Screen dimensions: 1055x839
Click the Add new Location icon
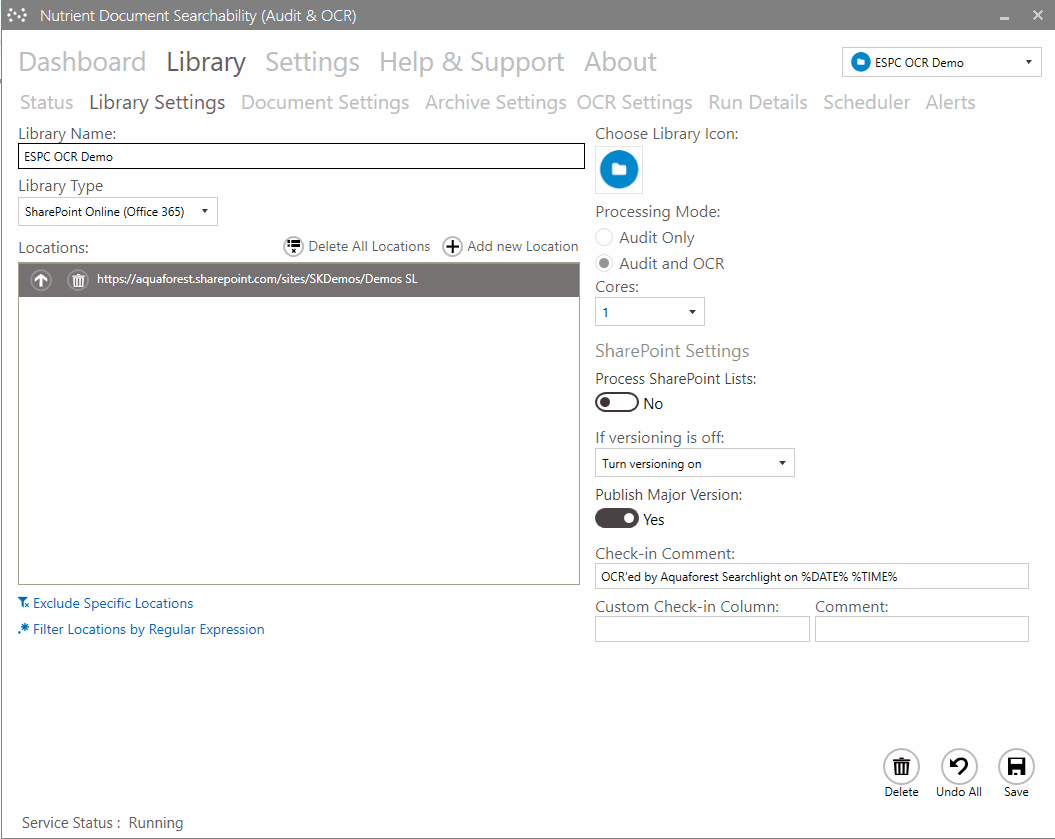451,246
